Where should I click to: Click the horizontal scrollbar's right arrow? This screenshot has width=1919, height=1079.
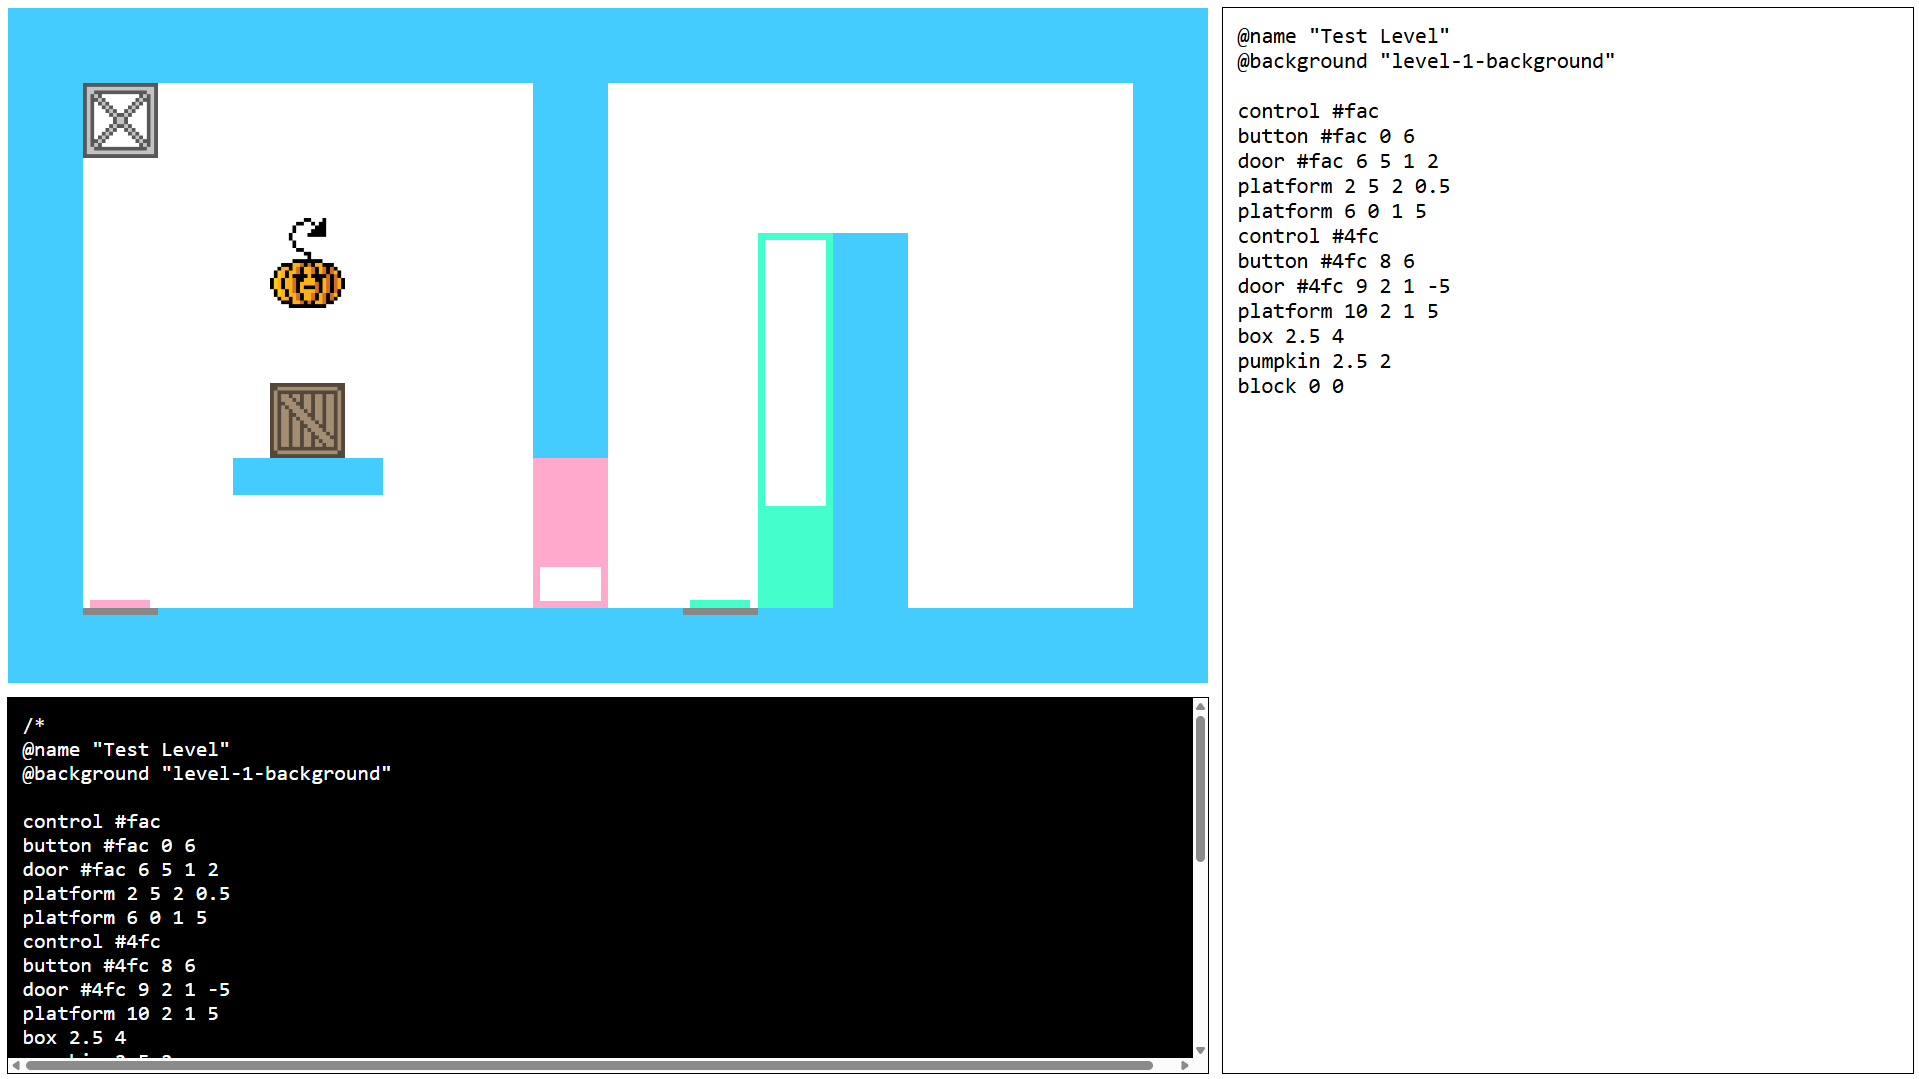click(x=1185, y=1066)
